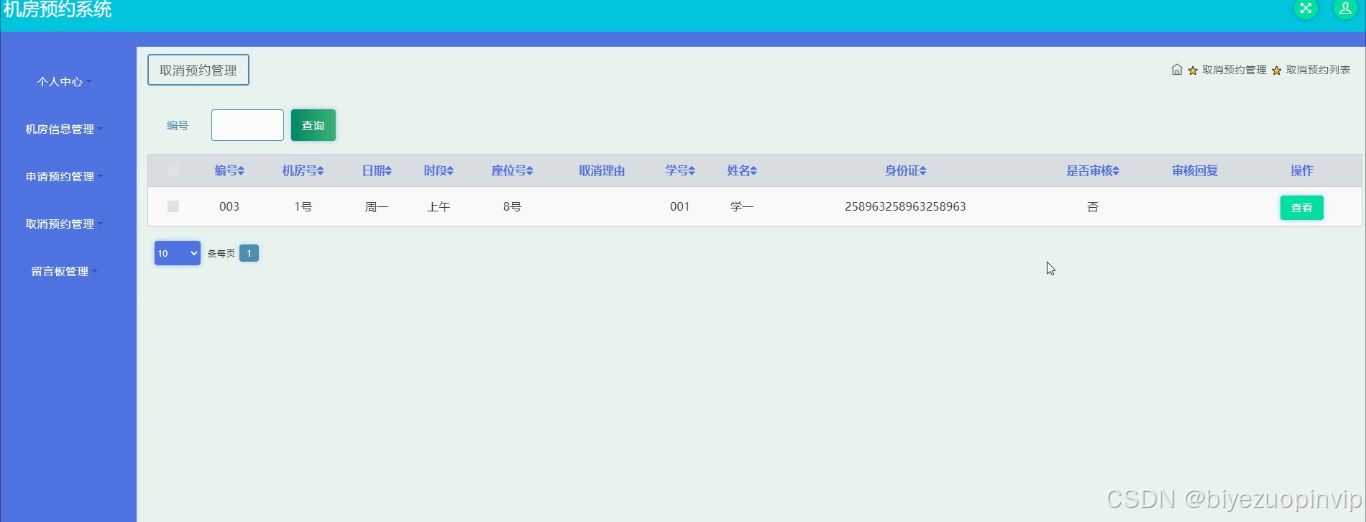Viewport: 1366px width, 522px height.
Task: Sort by 学号 column arrows
Action: click(x=692, y=171)
